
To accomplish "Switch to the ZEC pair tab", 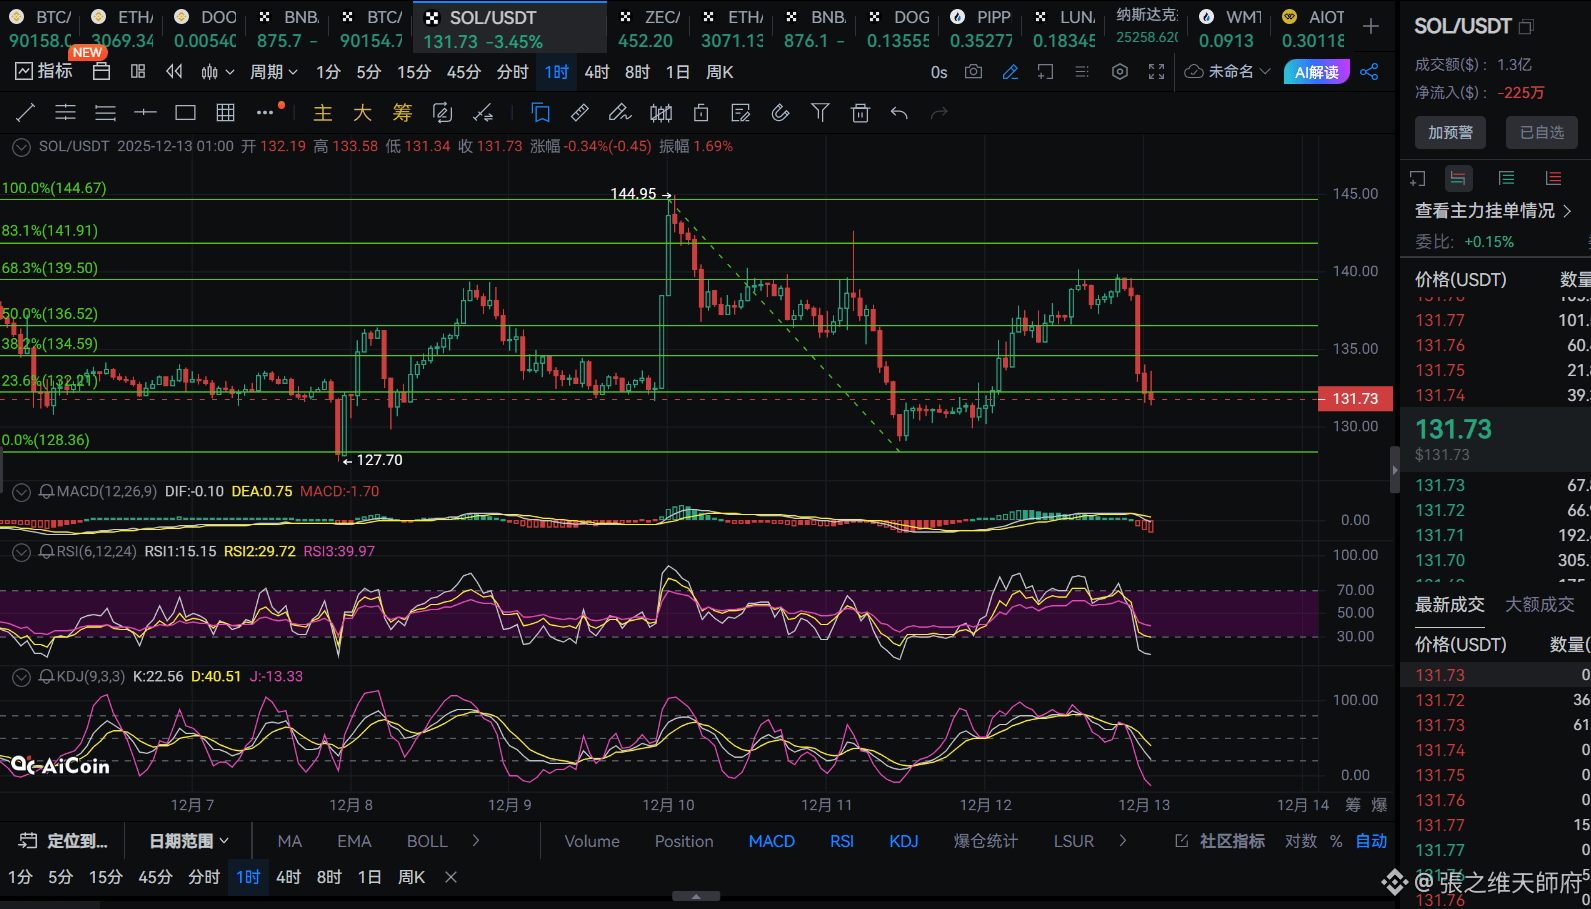I will click(x=647, y=28).
